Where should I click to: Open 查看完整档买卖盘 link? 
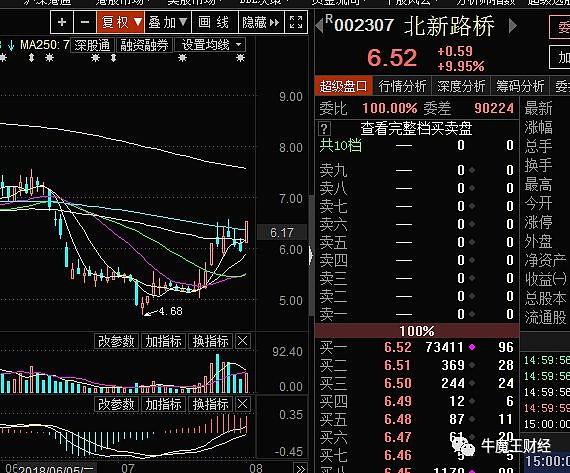point(416,128)
